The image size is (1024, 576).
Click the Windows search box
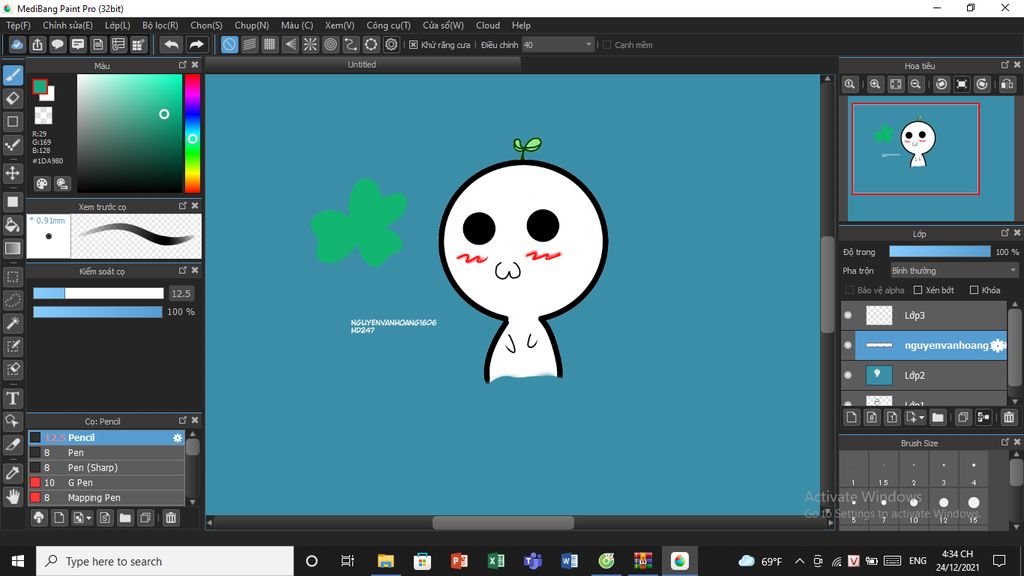(165, 561)
